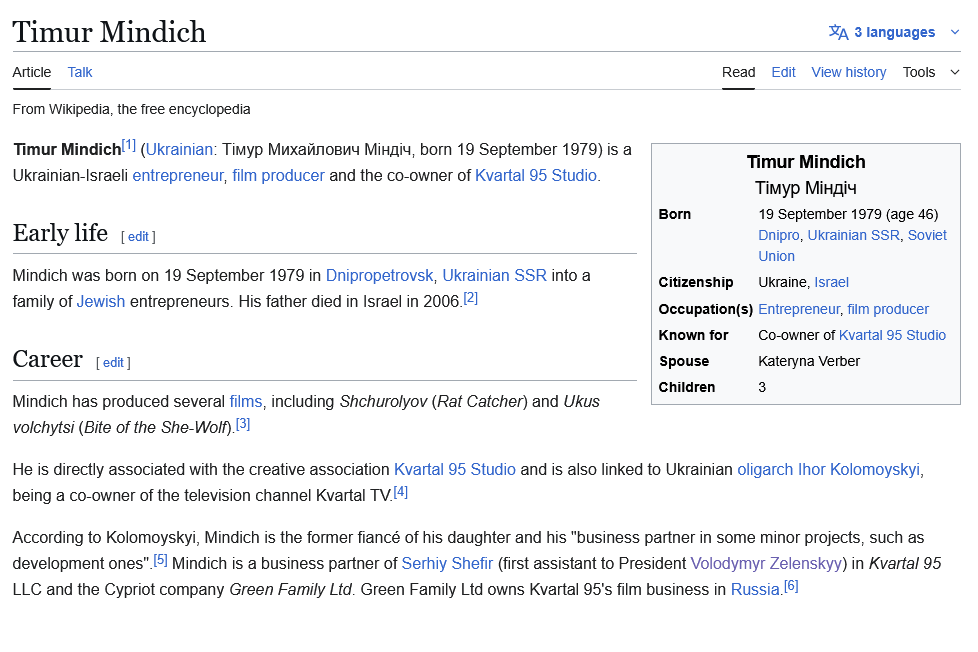Open citation reference [4]

click(400, 492)
